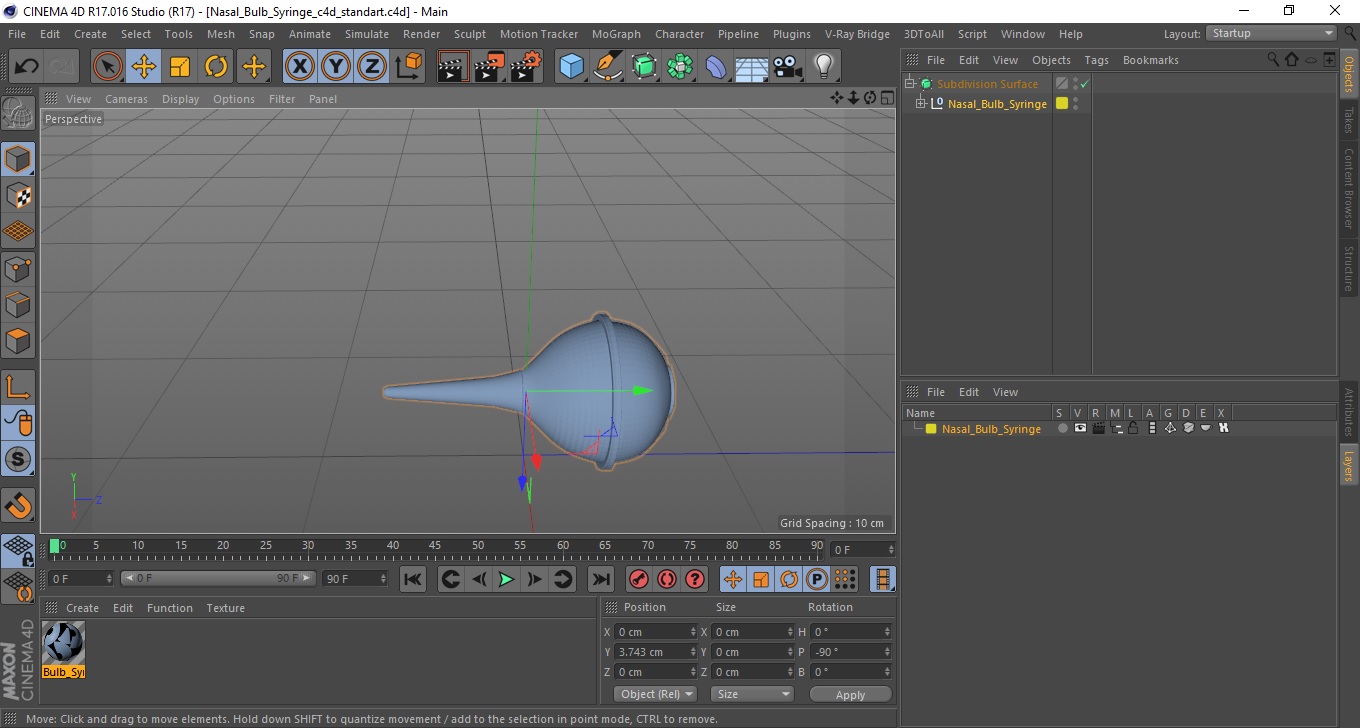Viewport: 1360px width, 728px height.
Task: Switch to Texture mode in left palette
Action: click(18, 195)
